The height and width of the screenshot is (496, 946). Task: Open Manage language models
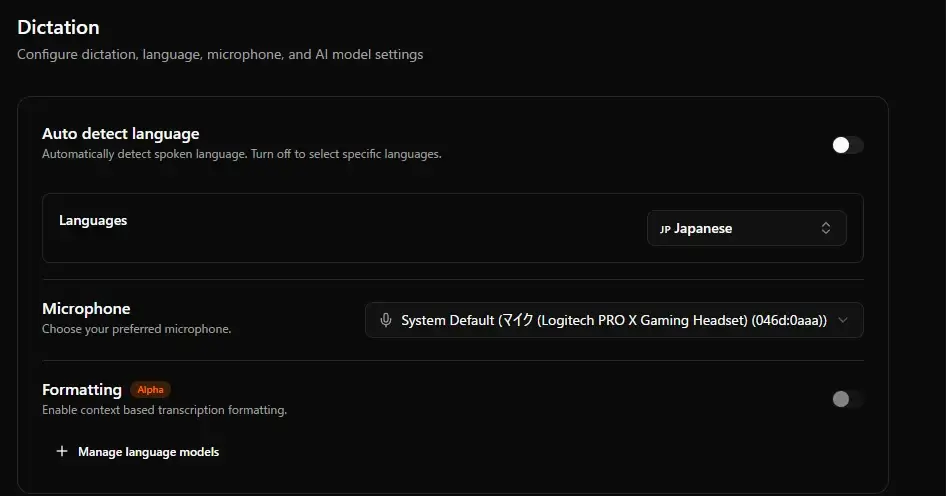tap(138, 451)
